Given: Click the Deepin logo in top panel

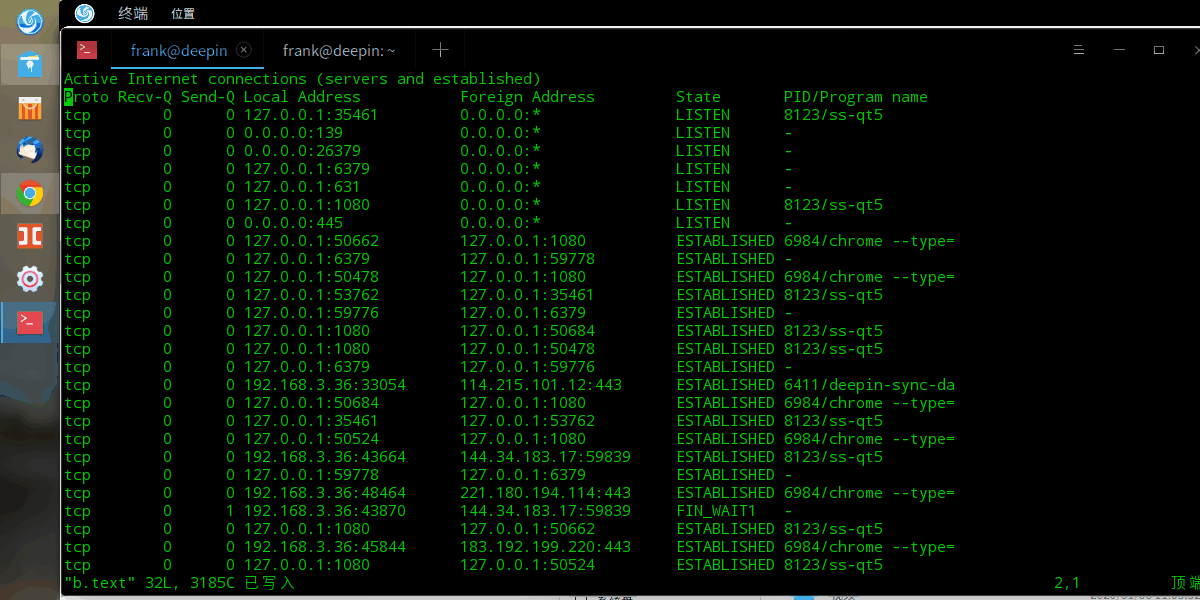Looking at the screenshot, I should (84, 13).
